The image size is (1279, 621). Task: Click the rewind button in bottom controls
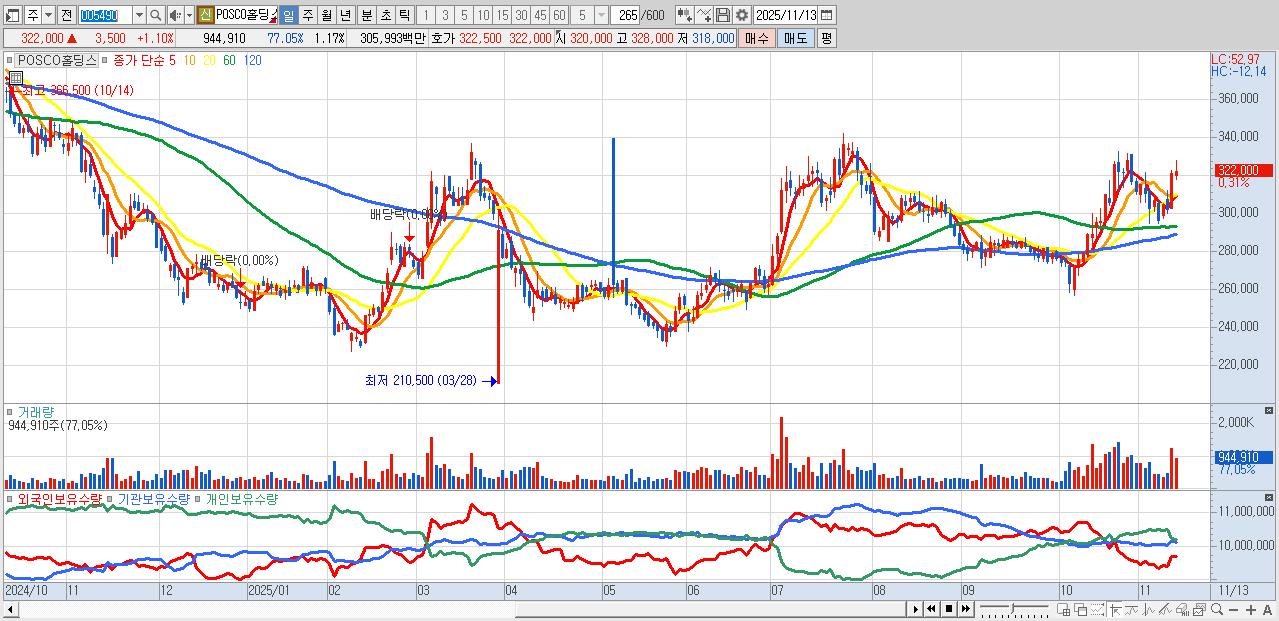pos(932,609)
